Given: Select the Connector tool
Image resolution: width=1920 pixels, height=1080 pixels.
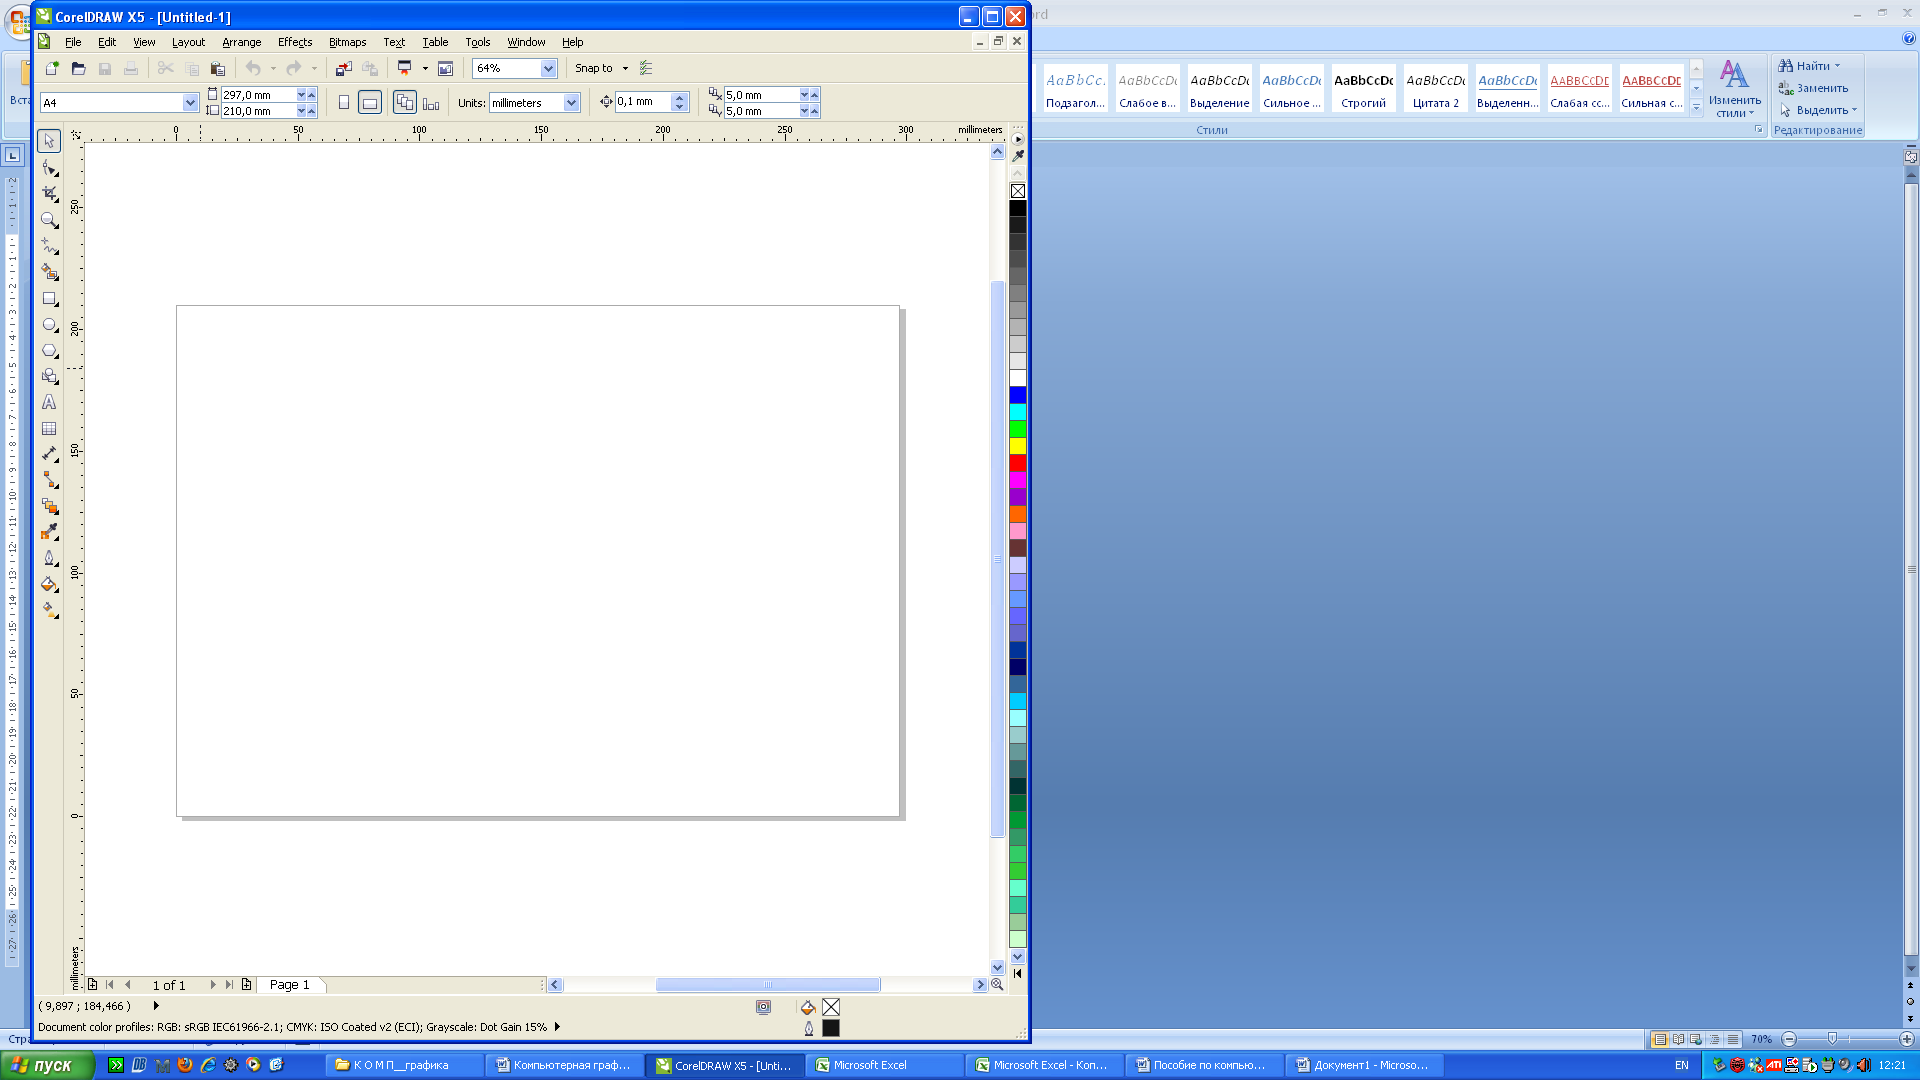Looking at the screenshot, I should click(x=49, y=480).
